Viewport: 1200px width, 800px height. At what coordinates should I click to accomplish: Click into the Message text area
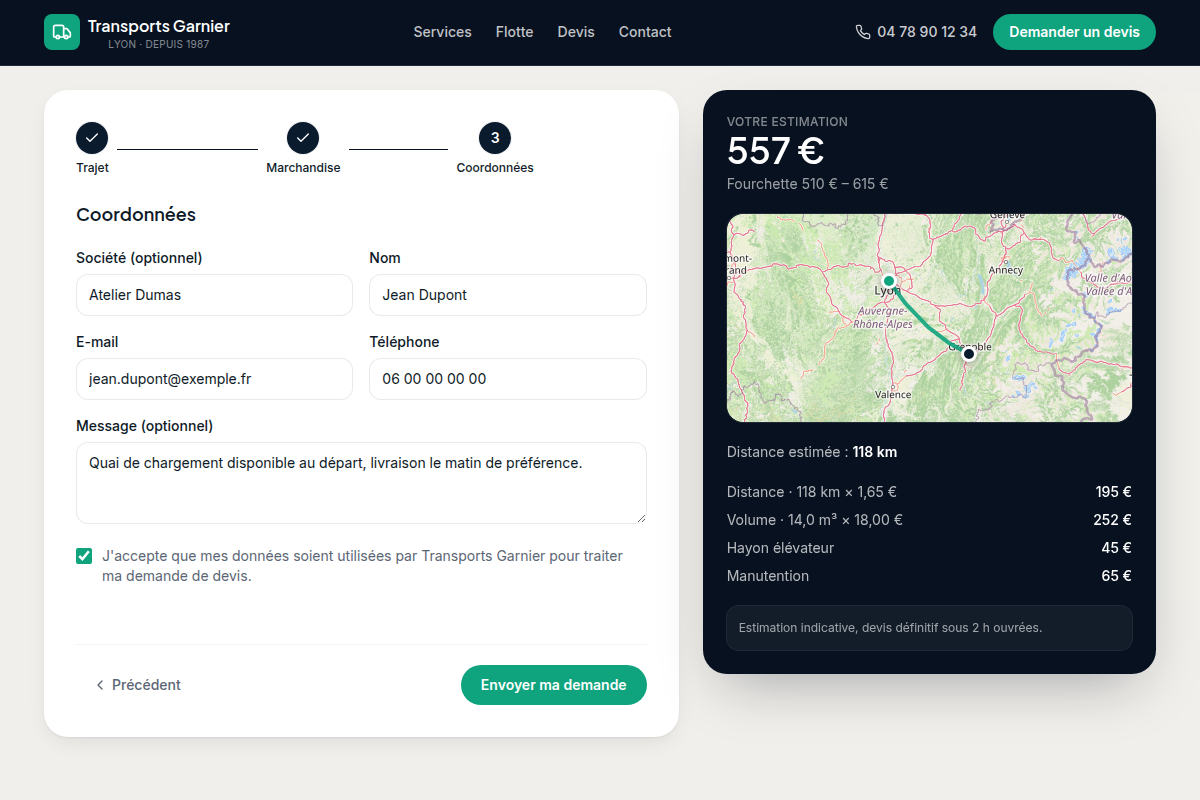(361, 483)
